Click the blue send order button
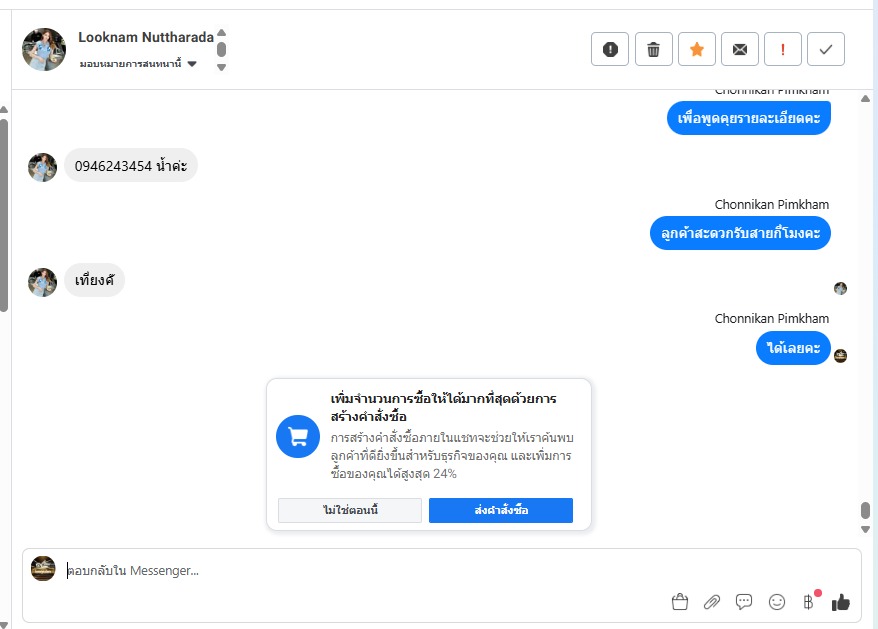 pos(500,510)
